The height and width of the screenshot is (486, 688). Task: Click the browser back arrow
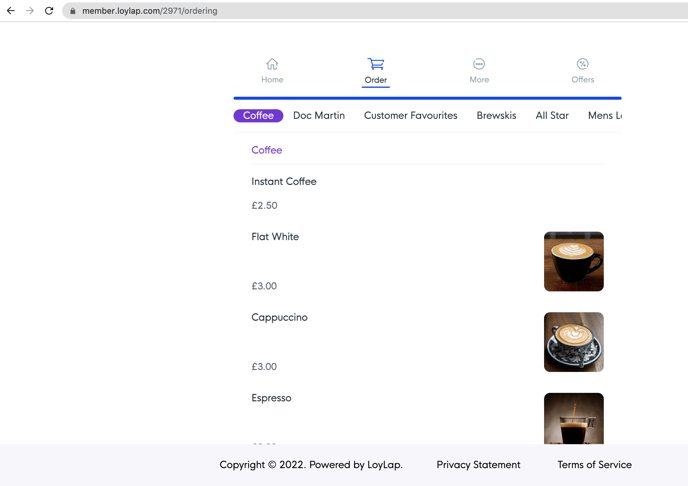11,11
